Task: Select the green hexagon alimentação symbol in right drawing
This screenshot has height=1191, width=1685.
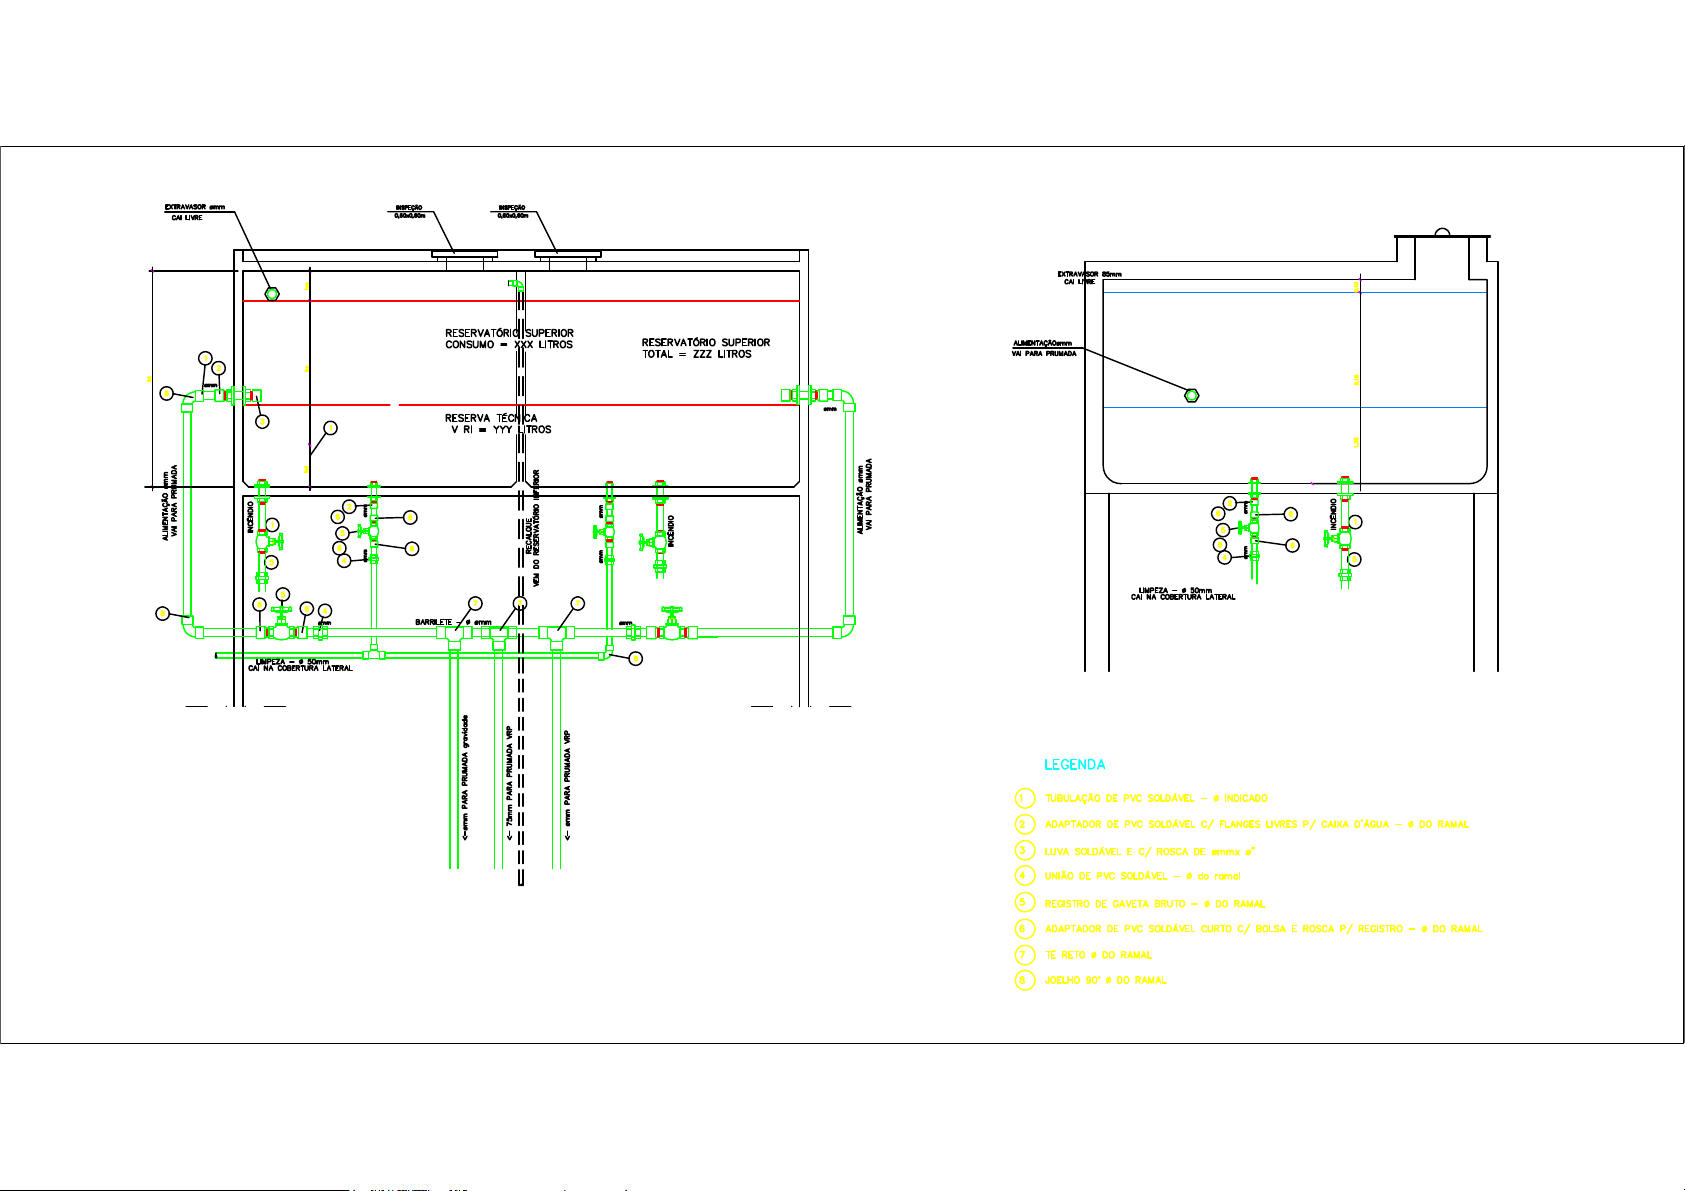Action: [x=1191, y=395]
